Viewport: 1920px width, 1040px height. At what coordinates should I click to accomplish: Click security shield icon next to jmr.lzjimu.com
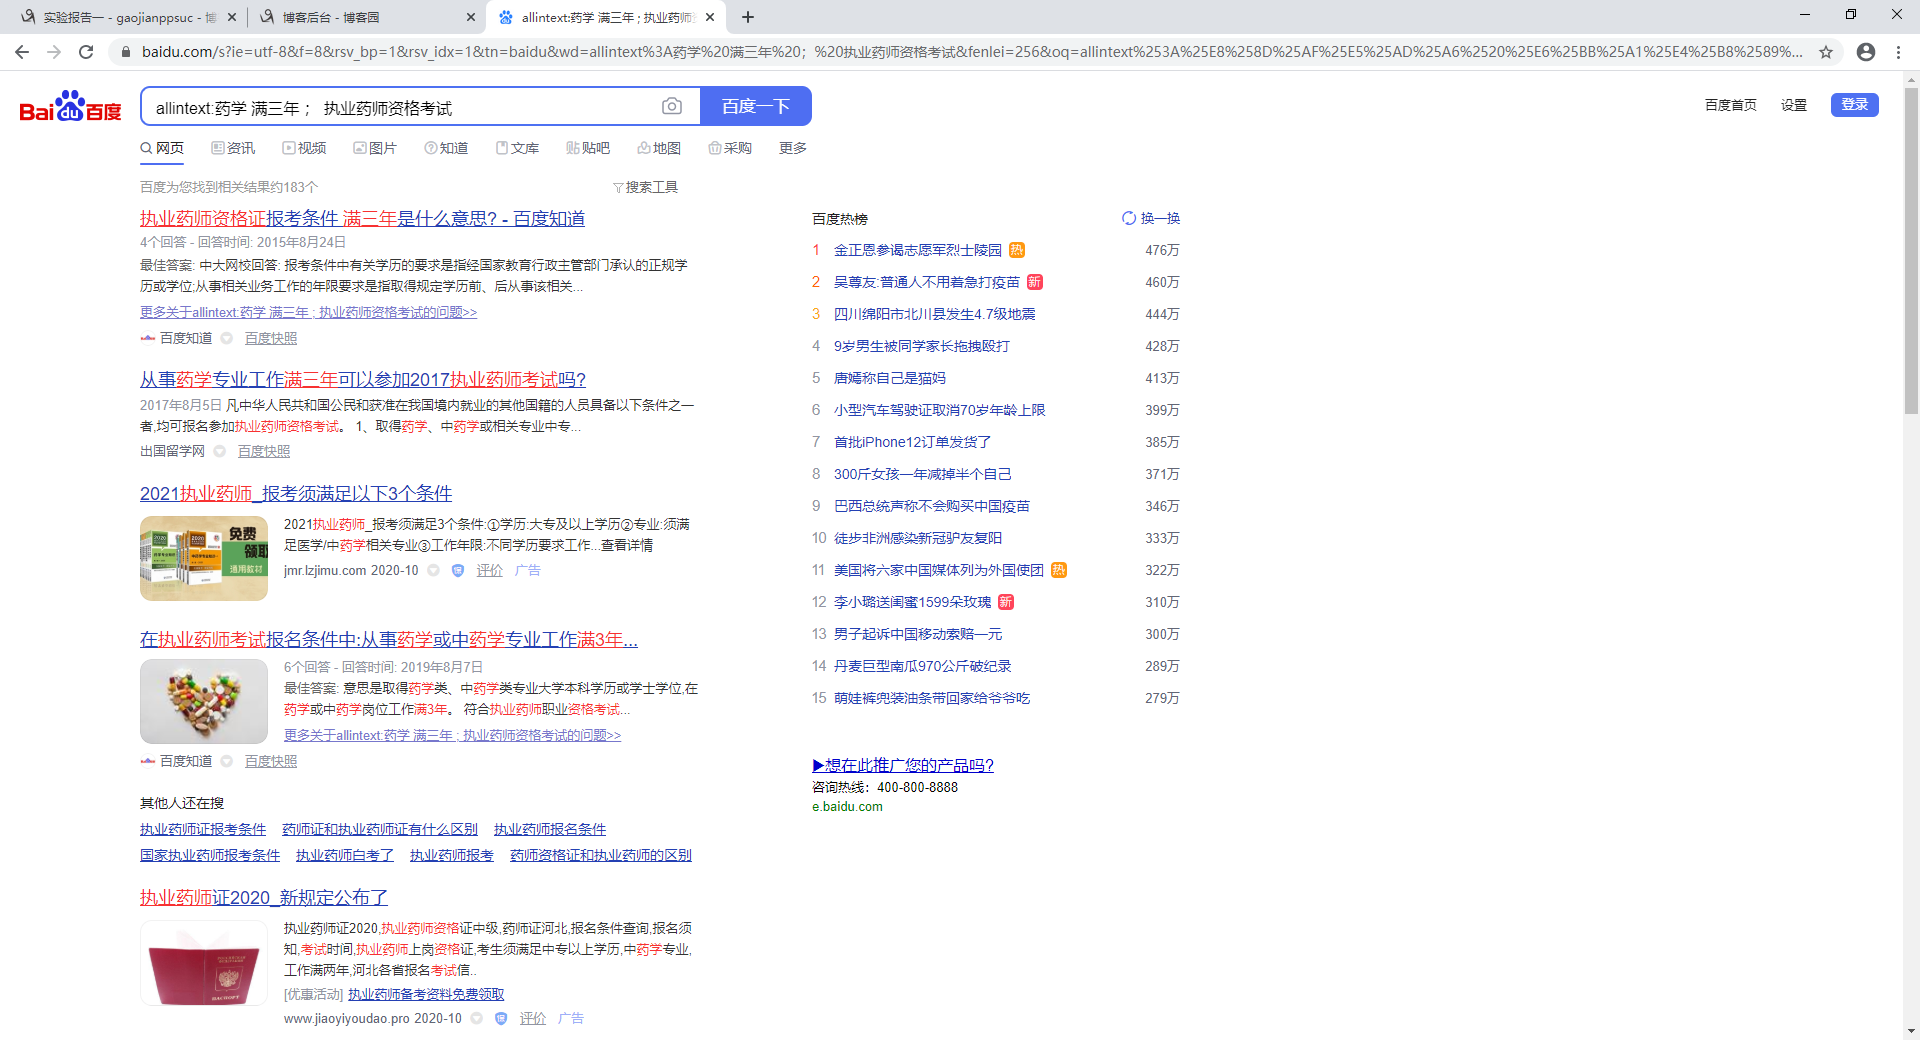(x=458, y=570)
